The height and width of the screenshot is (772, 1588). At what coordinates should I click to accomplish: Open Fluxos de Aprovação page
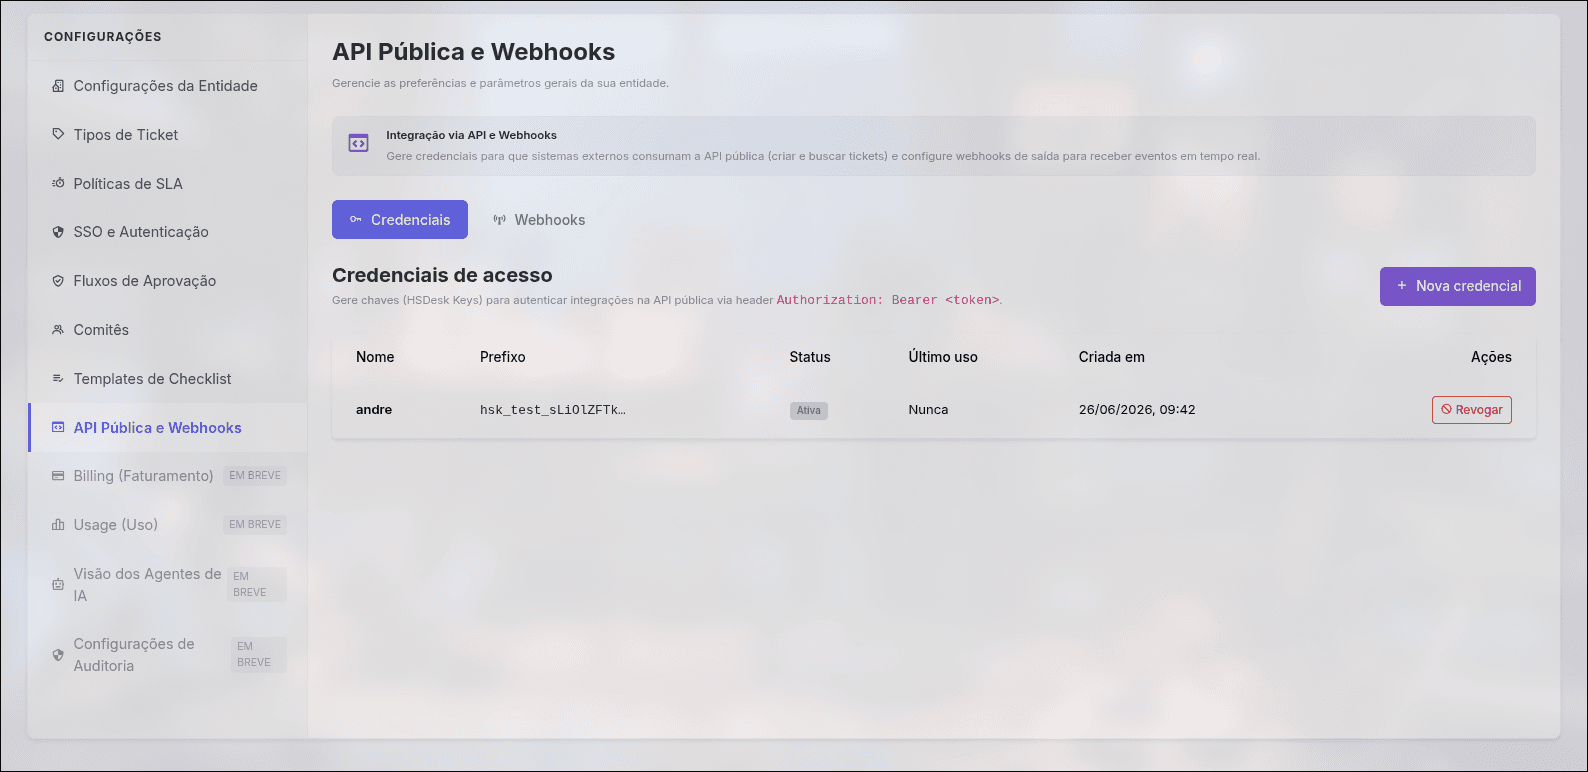pyautogui.click(x=167, y=281)
